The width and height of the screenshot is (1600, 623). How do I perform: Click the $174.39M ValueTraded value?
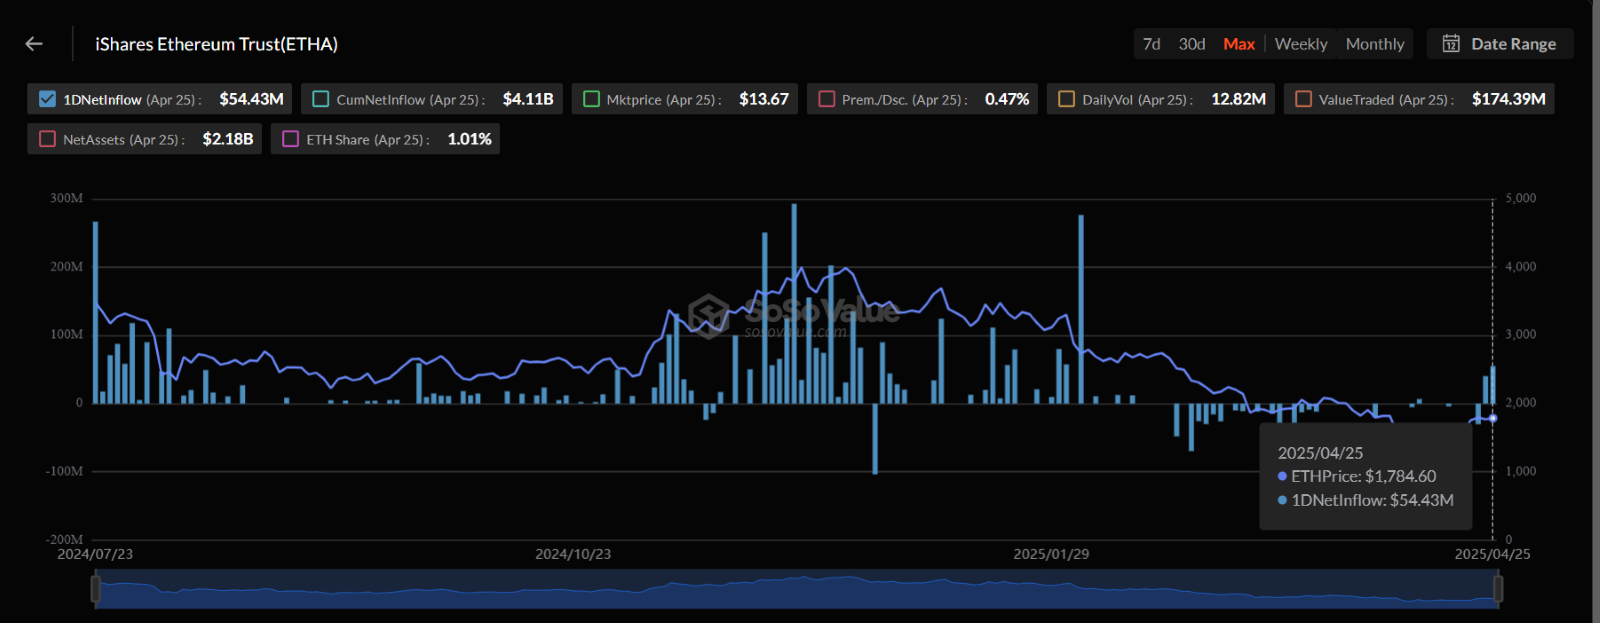(x=1509, y=99)
